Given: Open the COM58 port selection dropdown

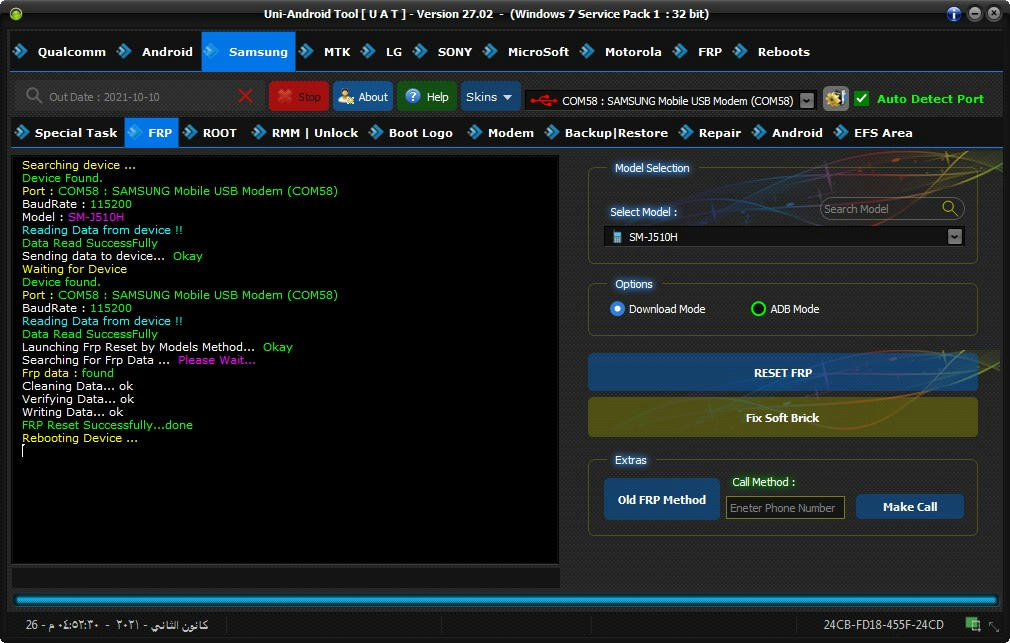Looking at the screenshot, I should click(x=806, y=101).
